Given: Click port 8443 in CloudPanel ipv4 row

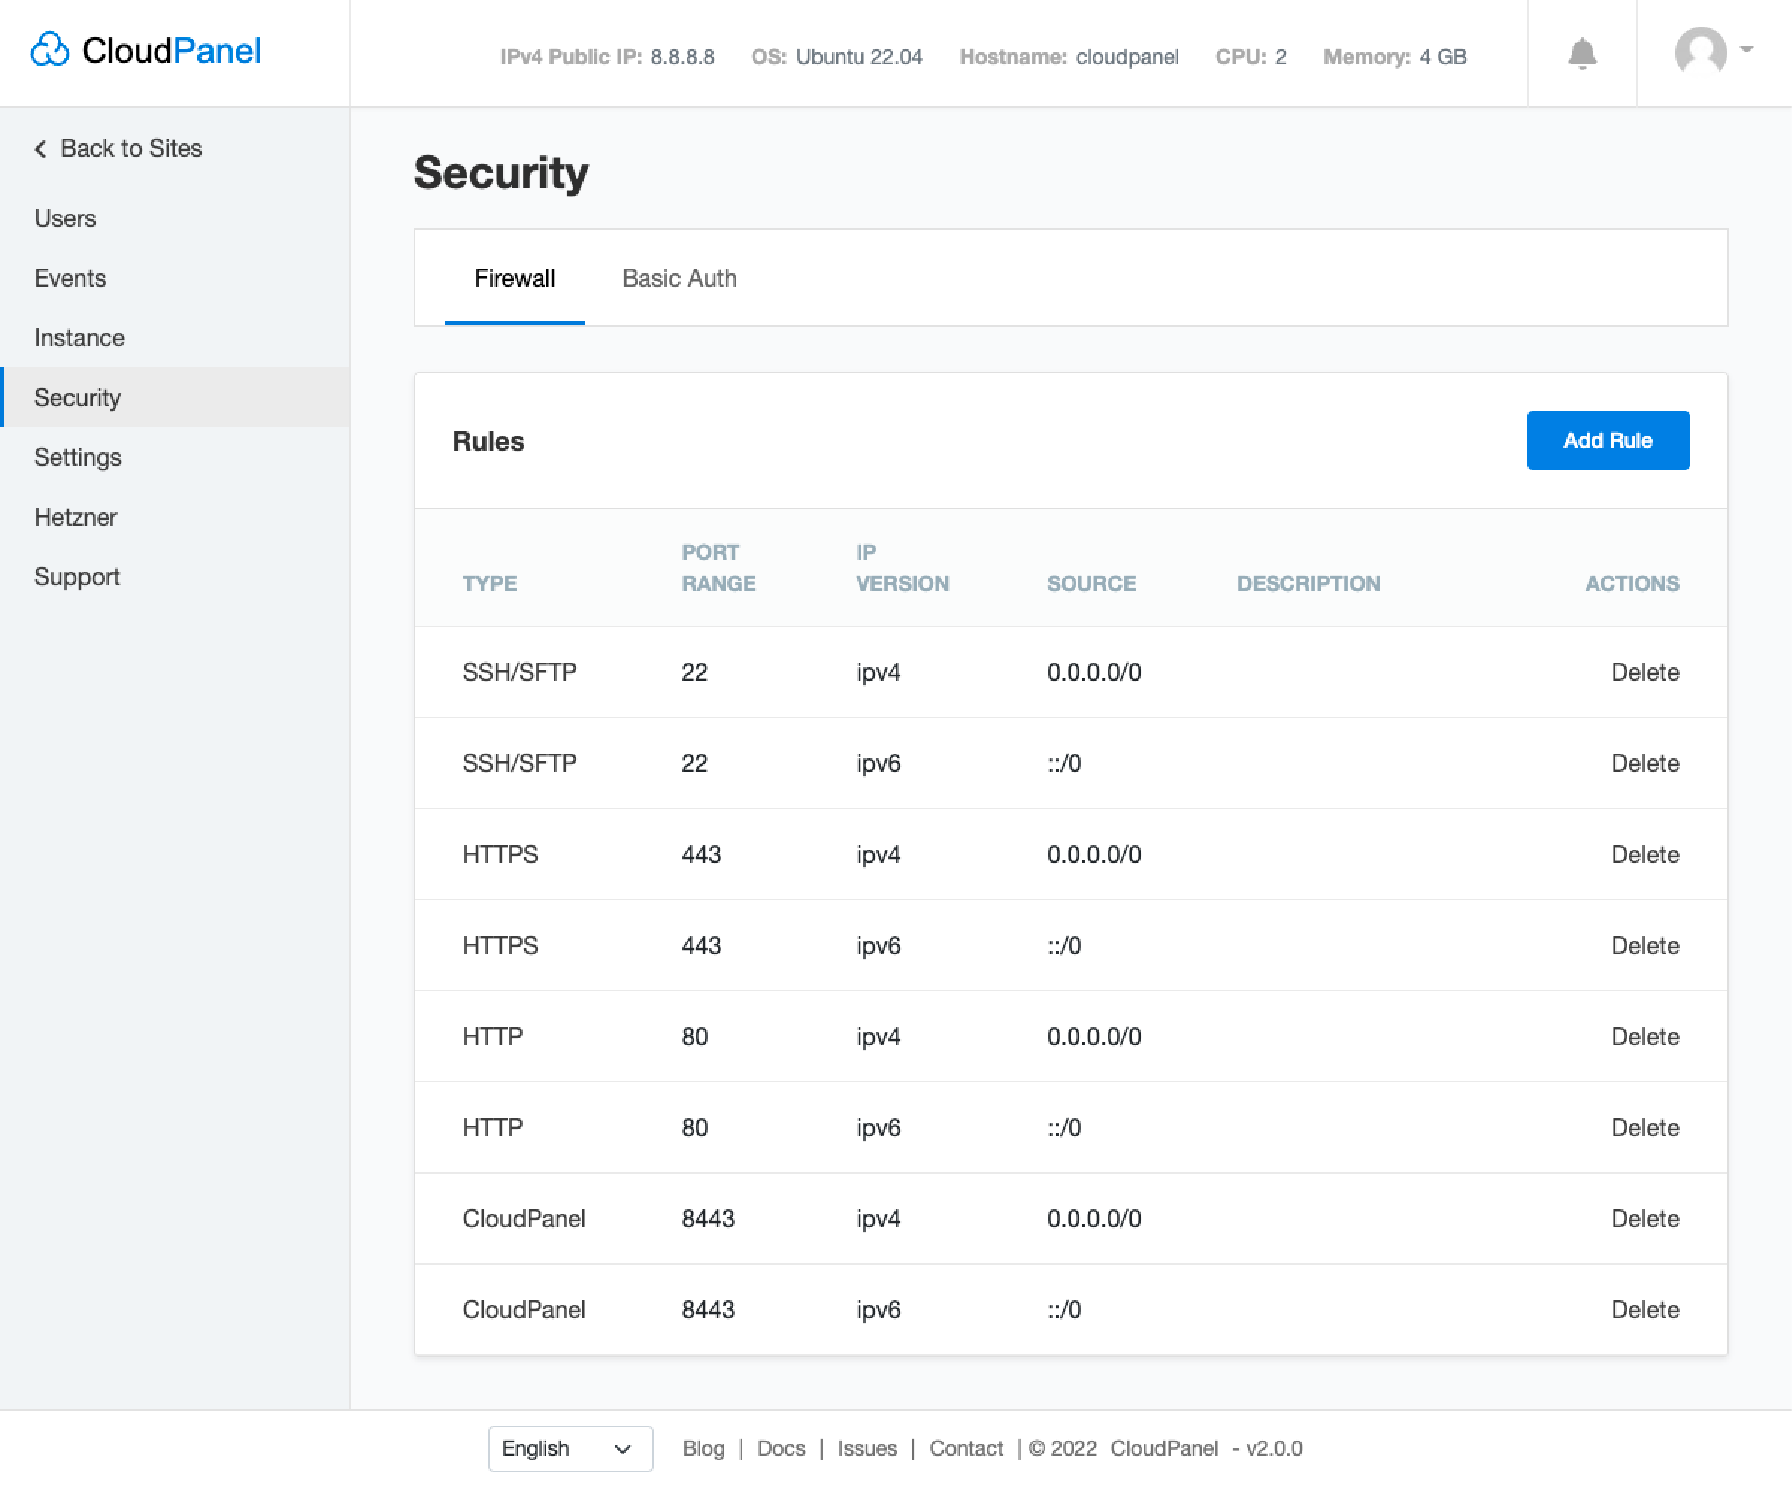Looking at the screenshot, I should 708,1218.
